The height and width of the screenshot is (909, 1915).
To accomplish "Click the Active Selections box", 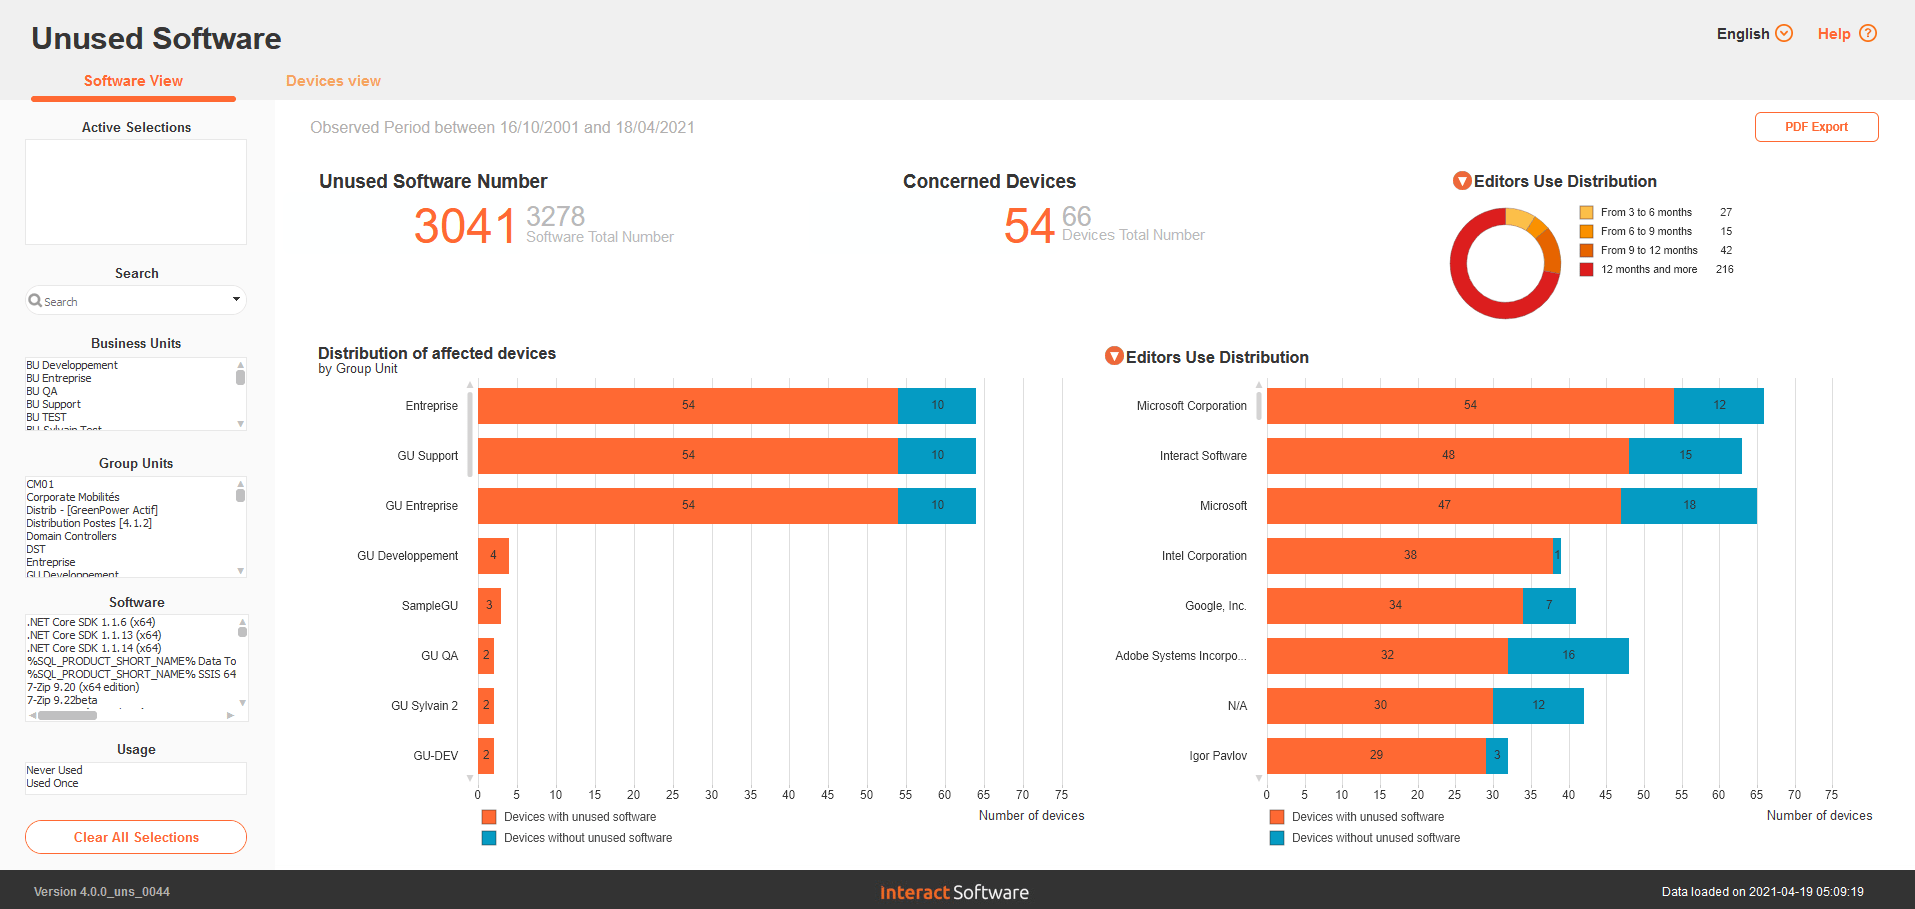I will 136,192.
